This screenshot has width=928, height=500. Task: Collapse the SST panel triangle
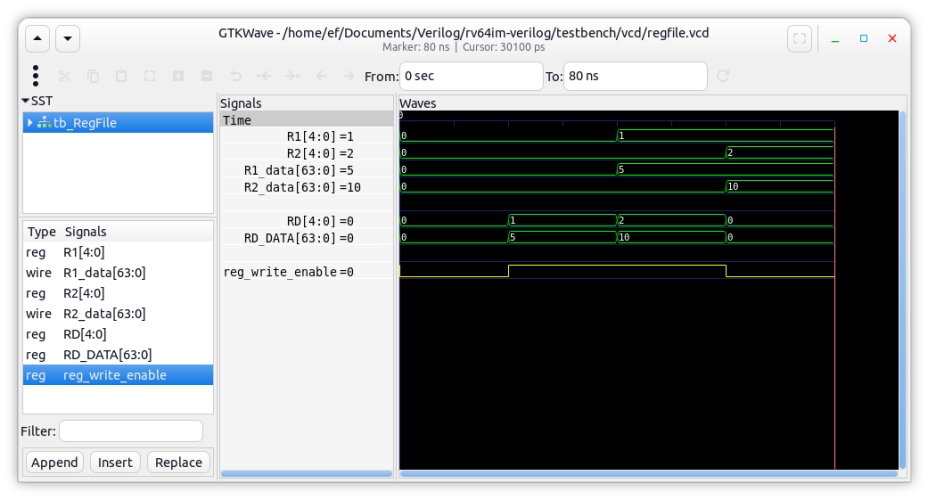tap(26, 101)
